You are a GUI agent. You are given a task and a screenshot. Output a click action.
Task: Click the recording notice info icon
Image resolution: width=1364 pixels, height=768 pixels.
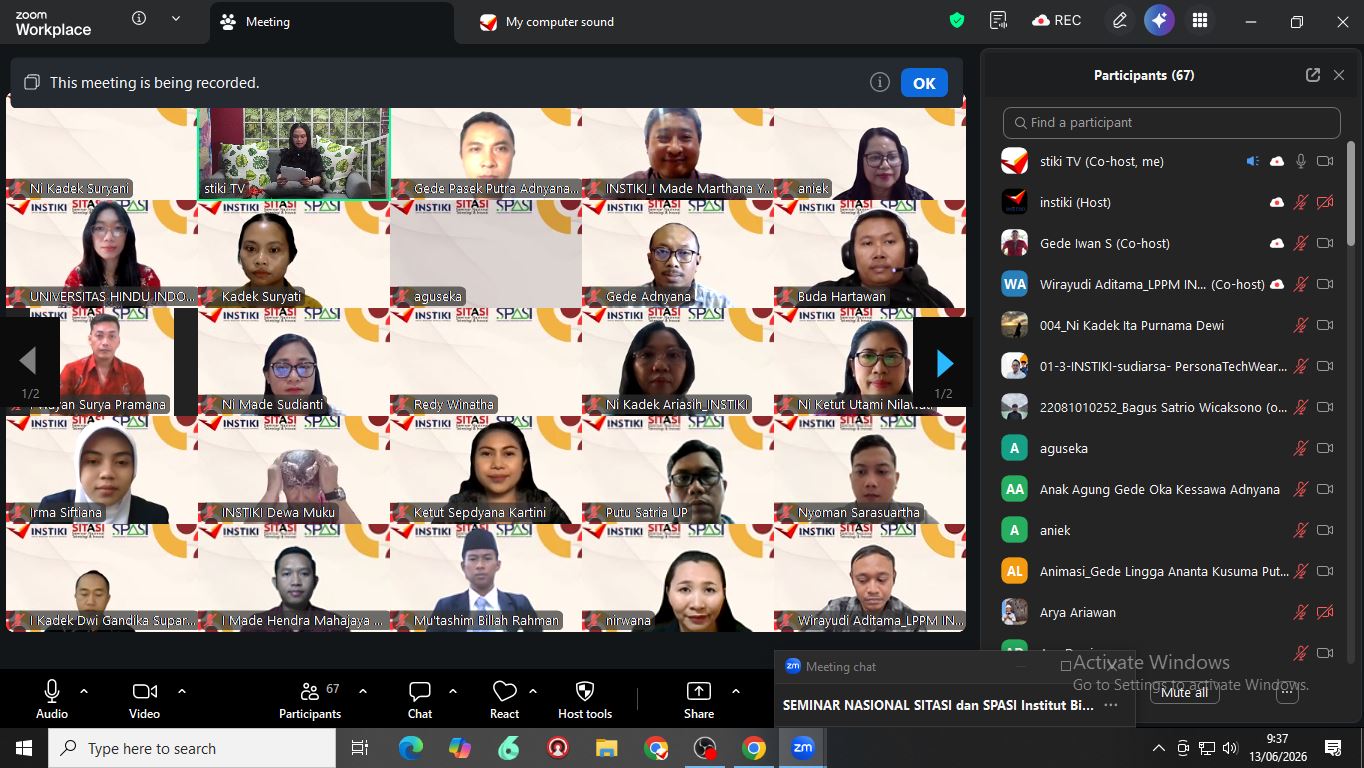pyautogui.click(x=880, y=82)
